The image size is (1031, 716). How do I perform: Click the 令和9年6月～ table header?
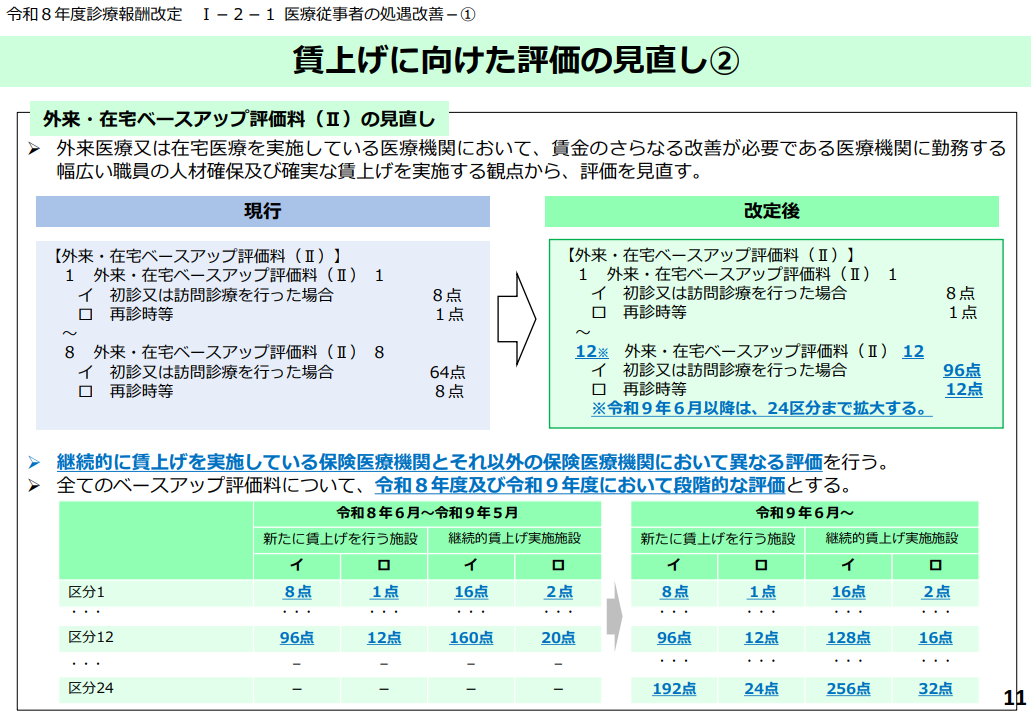pos(806,512)
